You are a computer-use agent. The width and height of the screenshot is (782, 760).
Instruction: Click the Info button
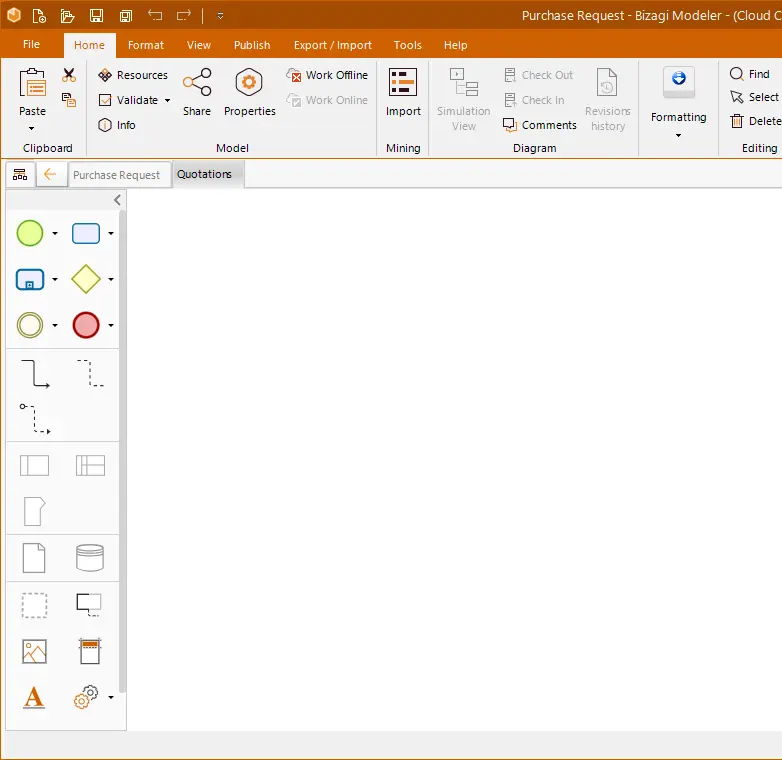pyautogui.click(x=117, y=125)
